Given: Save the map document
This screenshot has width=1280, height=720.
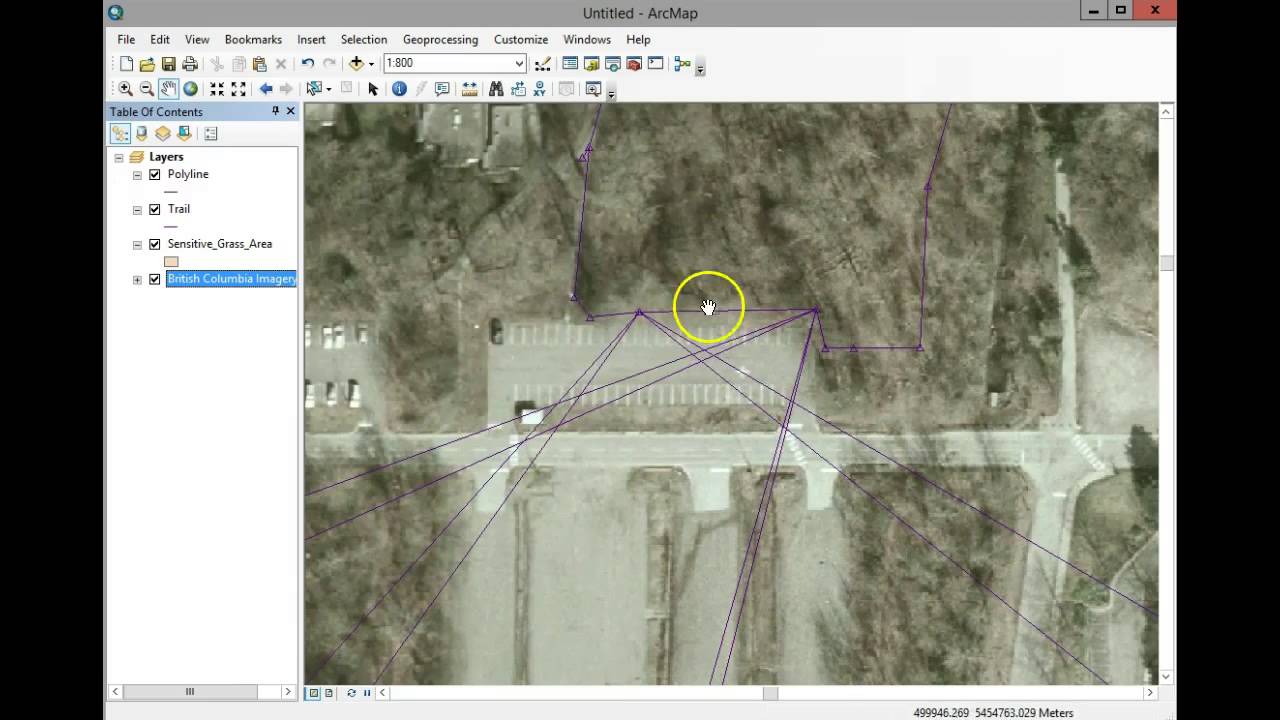Looking at the screenshot, I should tap(168, 64).
